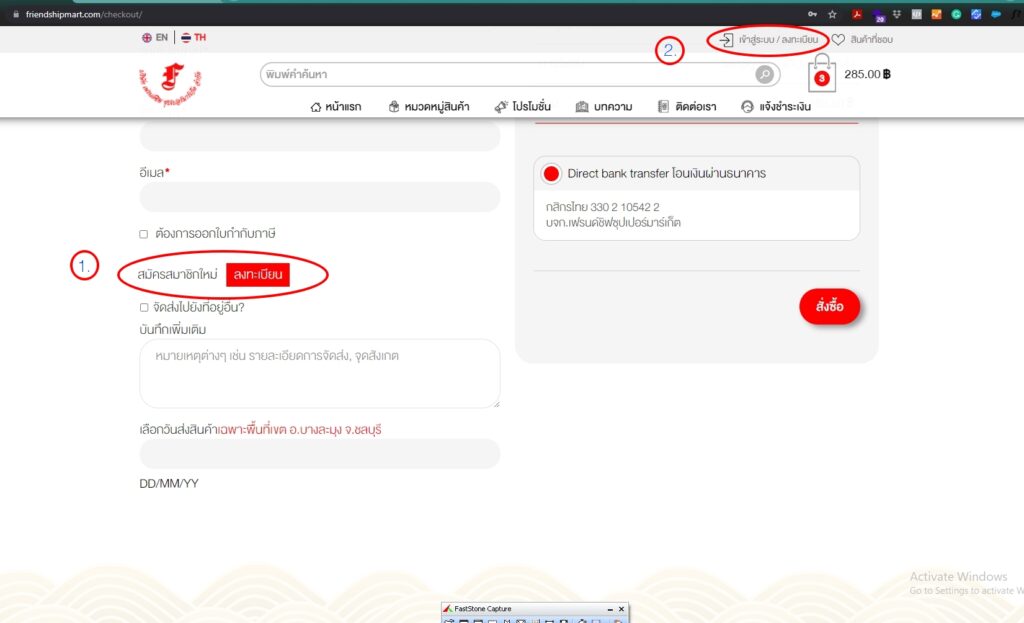Click the login arrow icon
The width and height of the screenshot is (1024, 623).
click(726, 39)
